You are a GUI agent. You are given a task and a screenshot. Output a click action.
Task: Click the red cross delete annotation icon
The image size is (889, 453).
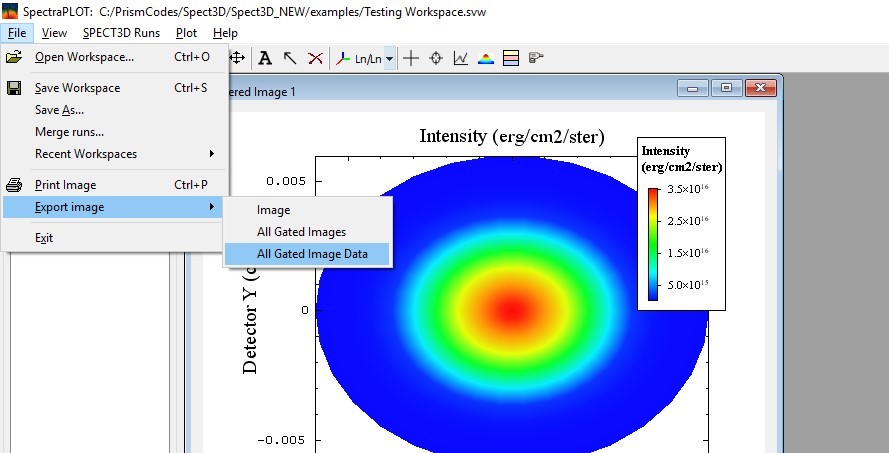coord(315,58)
